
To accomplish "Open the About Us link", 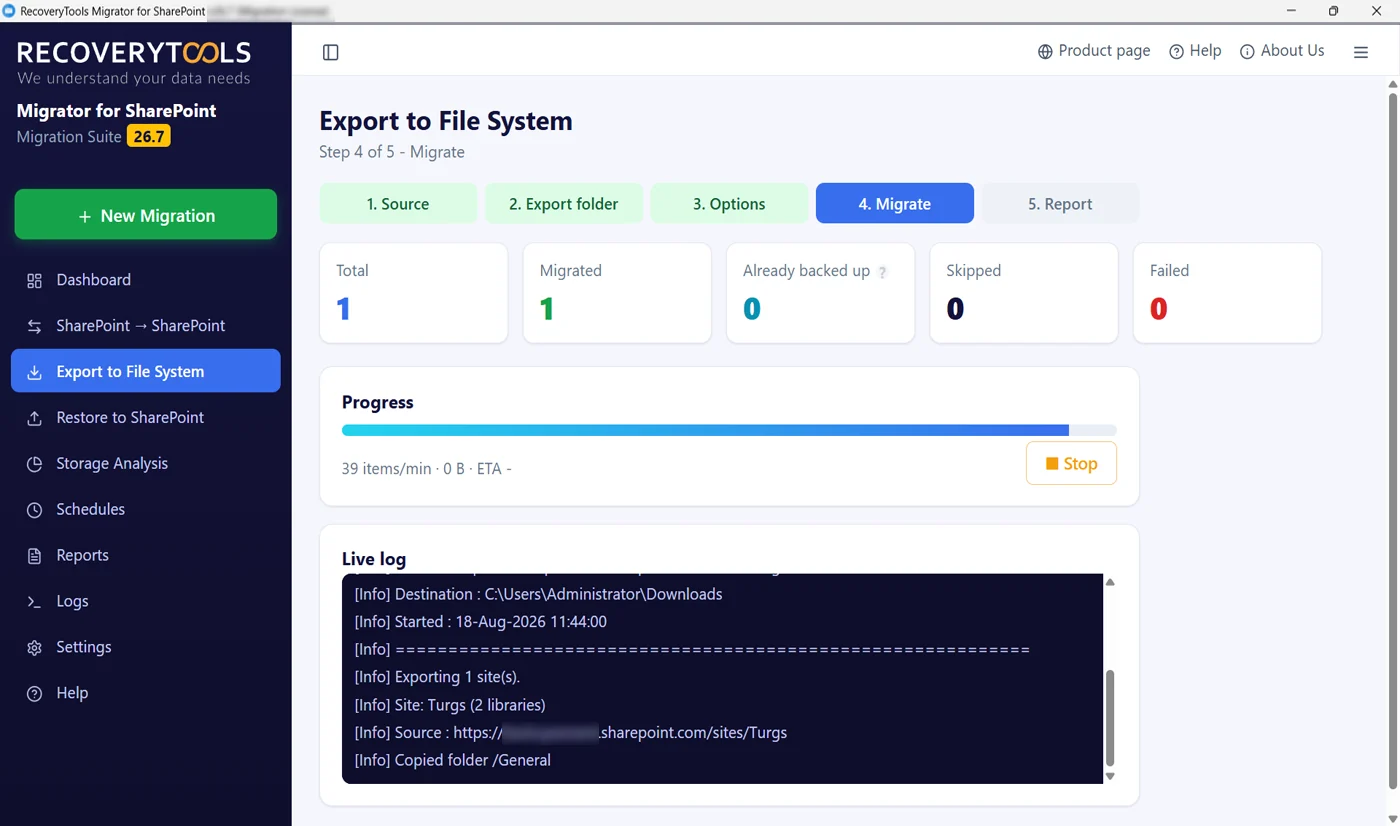I will (x=1282, y=51).
